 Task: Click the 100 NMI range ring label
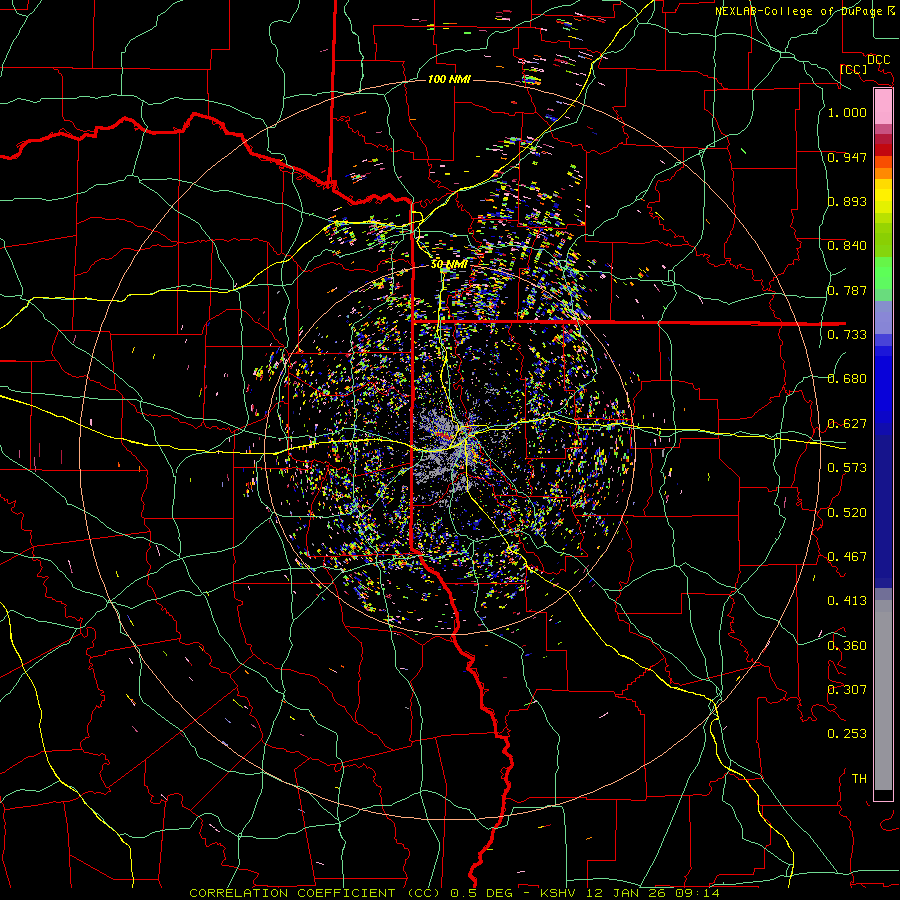click(x=449, y=79)
